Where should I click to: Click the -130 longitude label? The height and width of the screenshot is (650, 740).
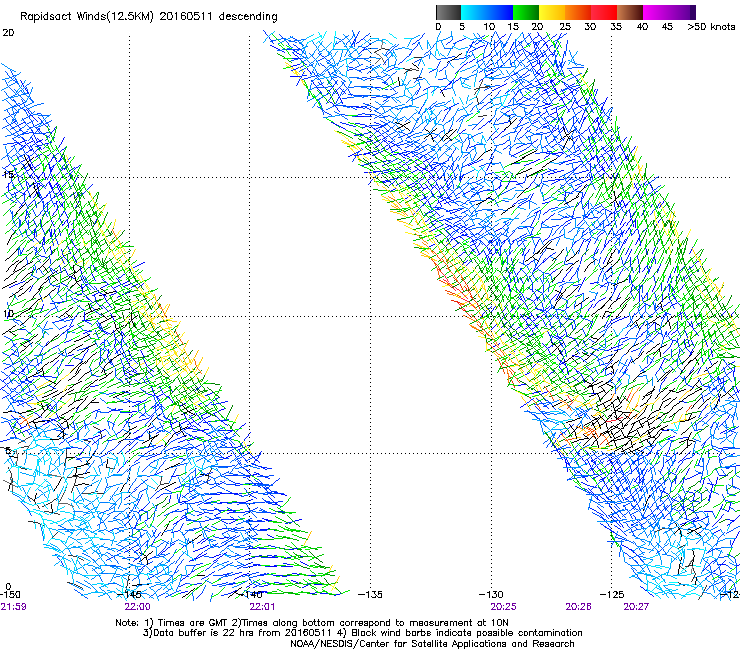(491, 594)
